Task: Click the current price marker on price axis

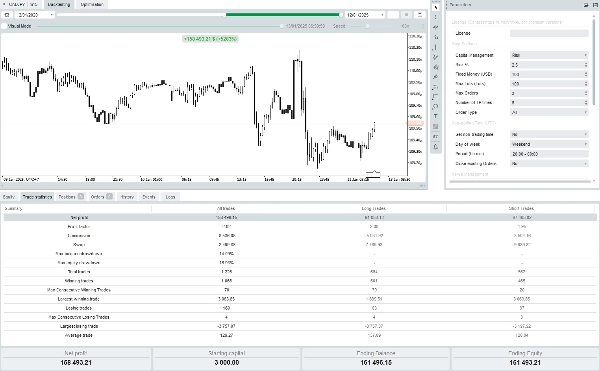Action: tap(415, 123)
